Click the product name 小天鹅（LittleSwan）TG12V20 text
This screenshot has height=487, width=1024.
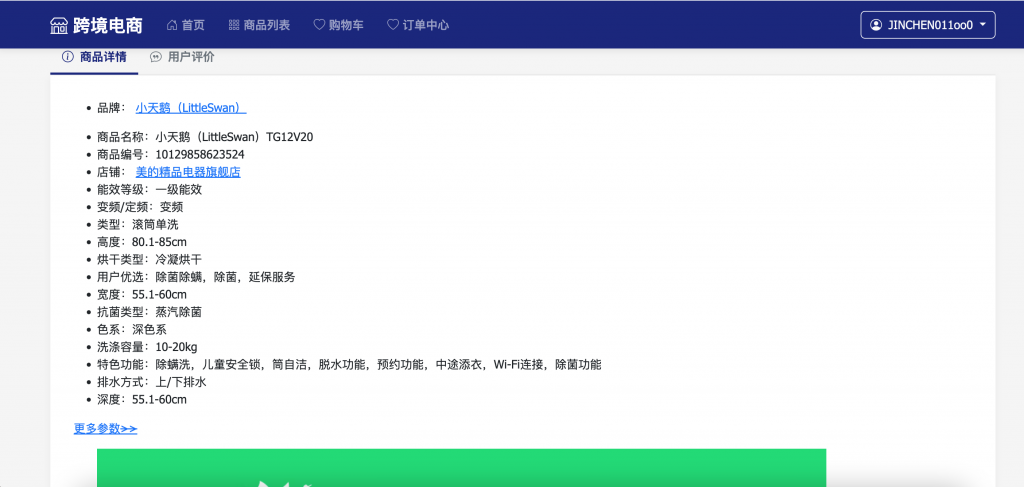234,137
